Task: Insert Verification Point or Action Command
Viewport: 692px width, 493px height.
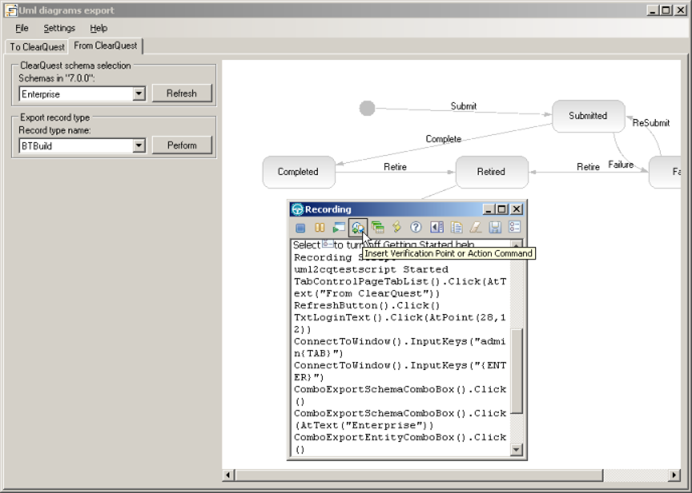Action: click(x=358, y=227)
